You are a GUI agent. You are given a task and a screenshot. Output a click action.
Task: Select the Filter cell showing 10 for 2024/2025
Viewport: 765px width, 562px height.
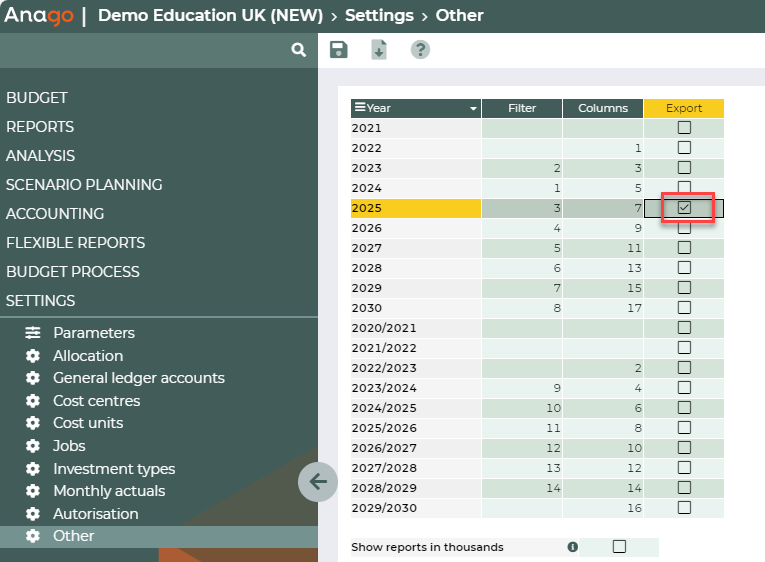(x=522, y=408)
